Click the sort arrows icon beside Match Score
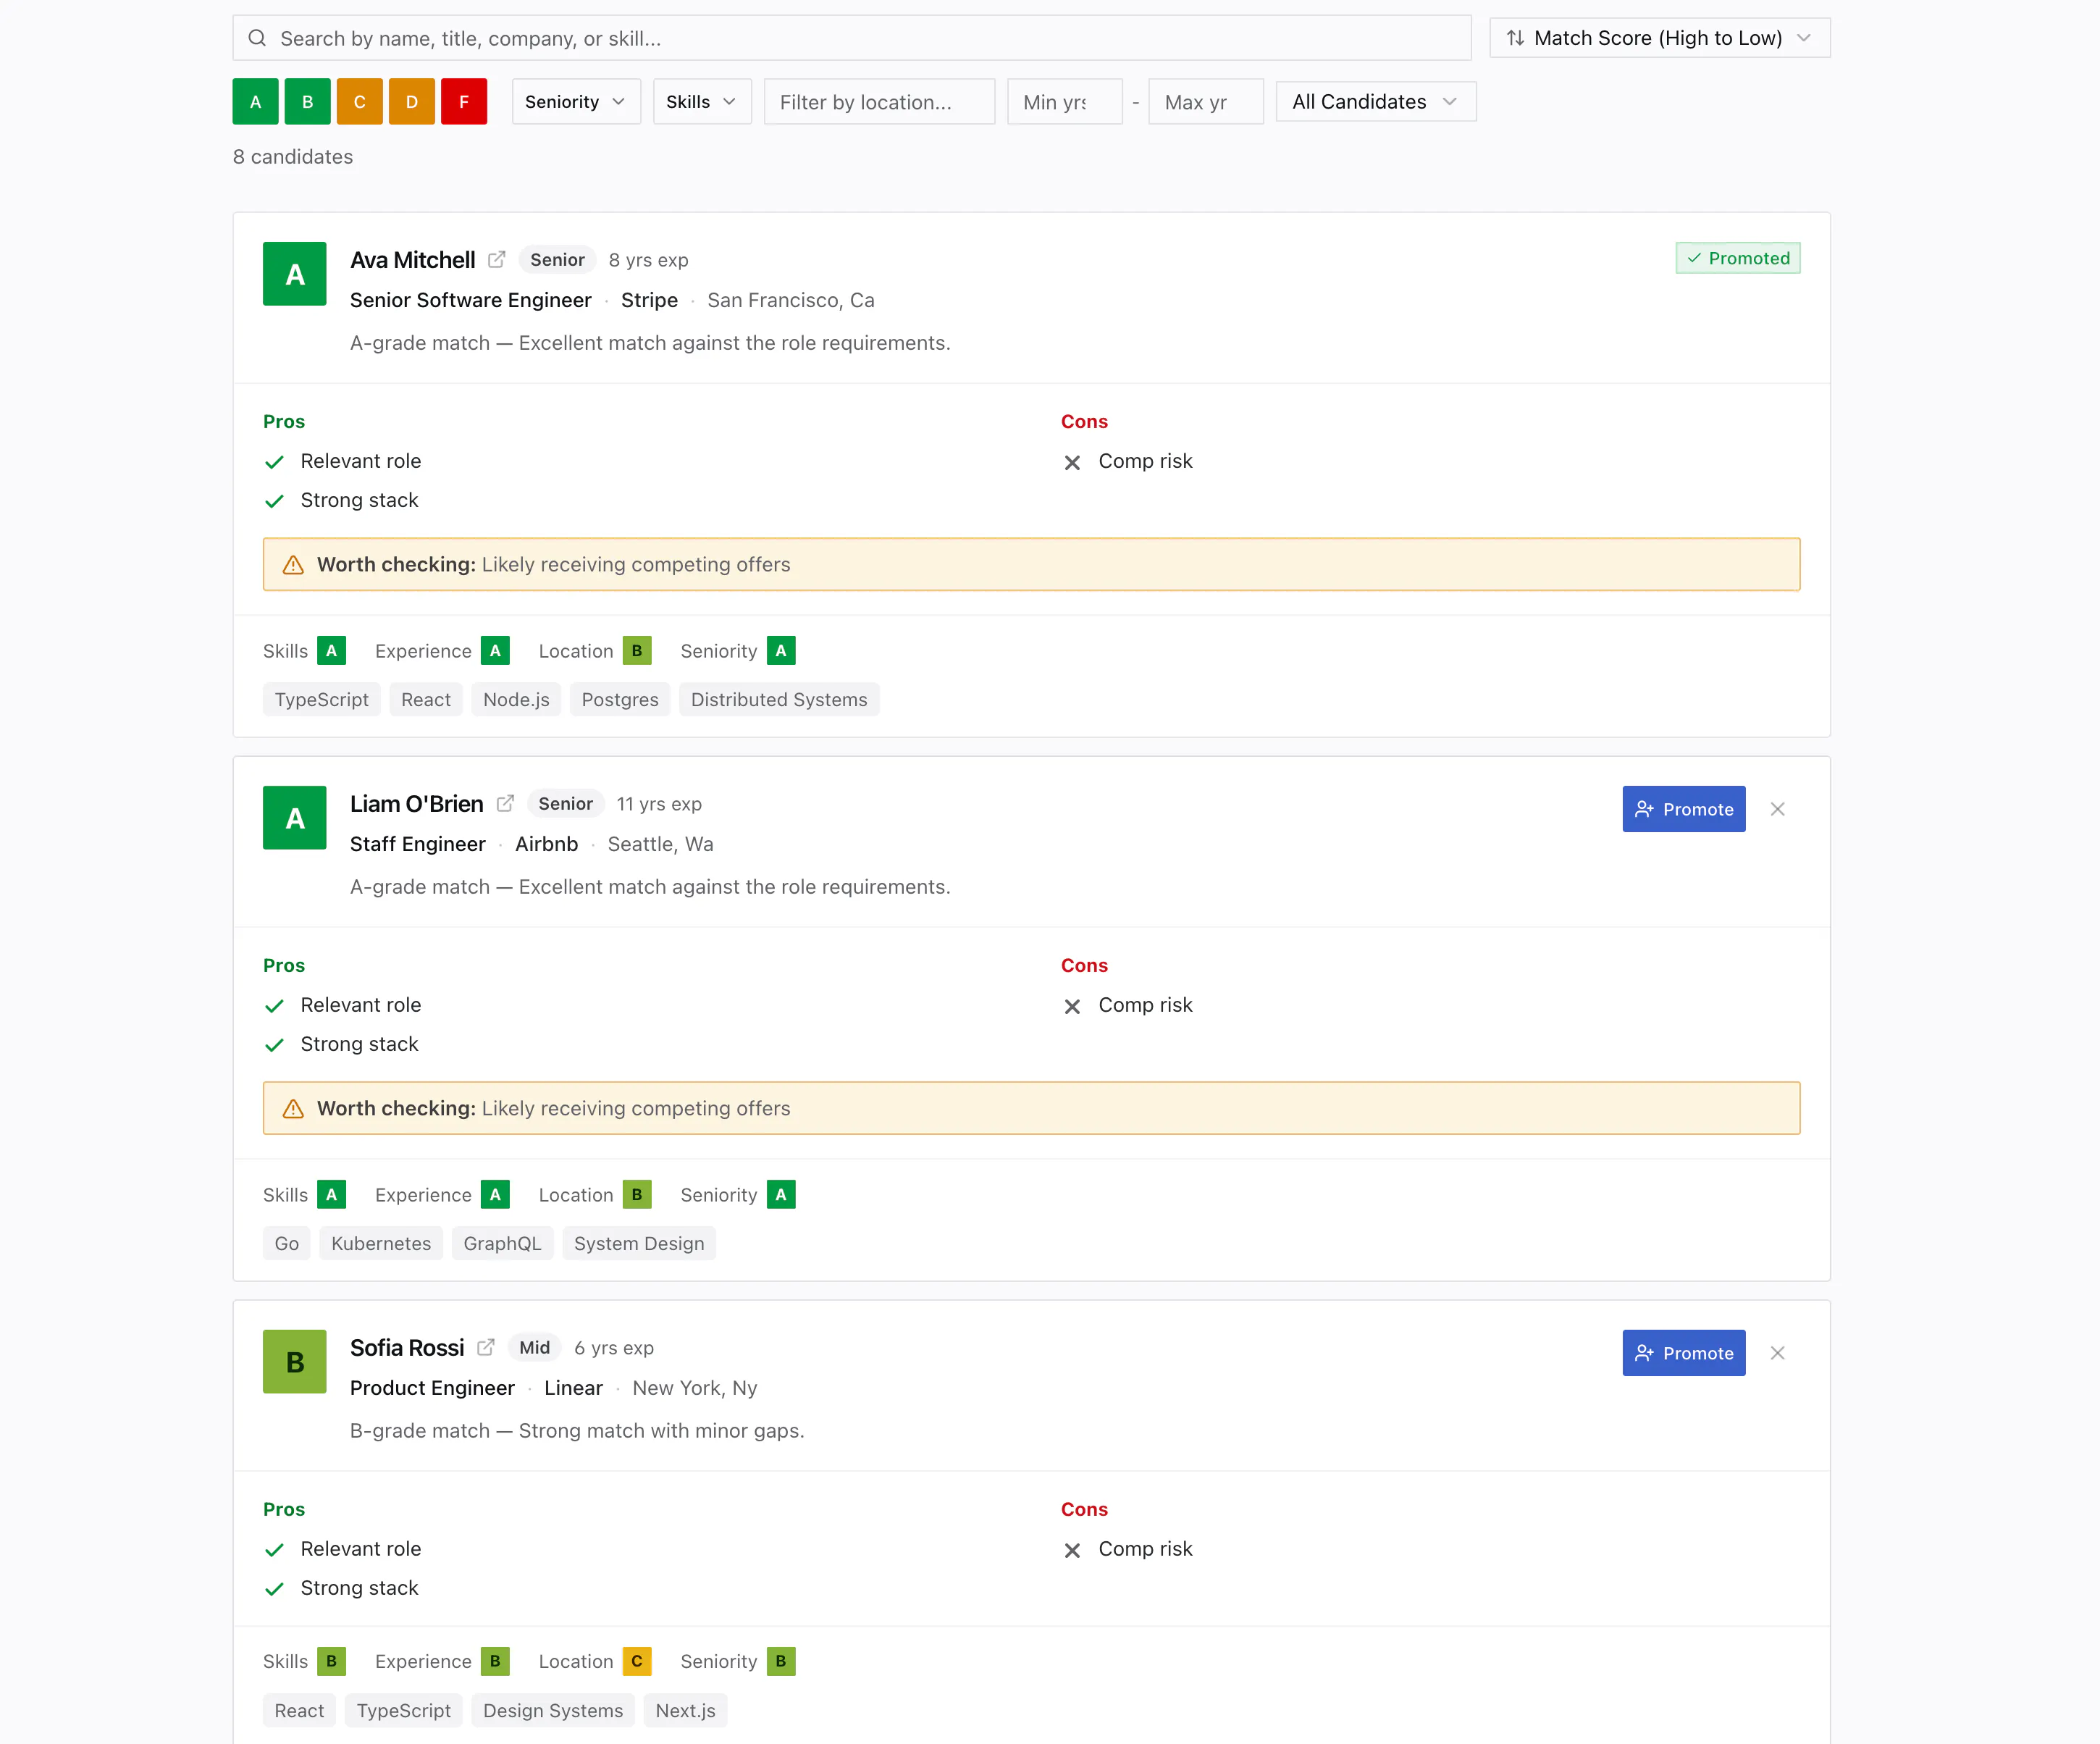The height and width of the screenshot is (1744, 2100). (x=1515, y=38)
